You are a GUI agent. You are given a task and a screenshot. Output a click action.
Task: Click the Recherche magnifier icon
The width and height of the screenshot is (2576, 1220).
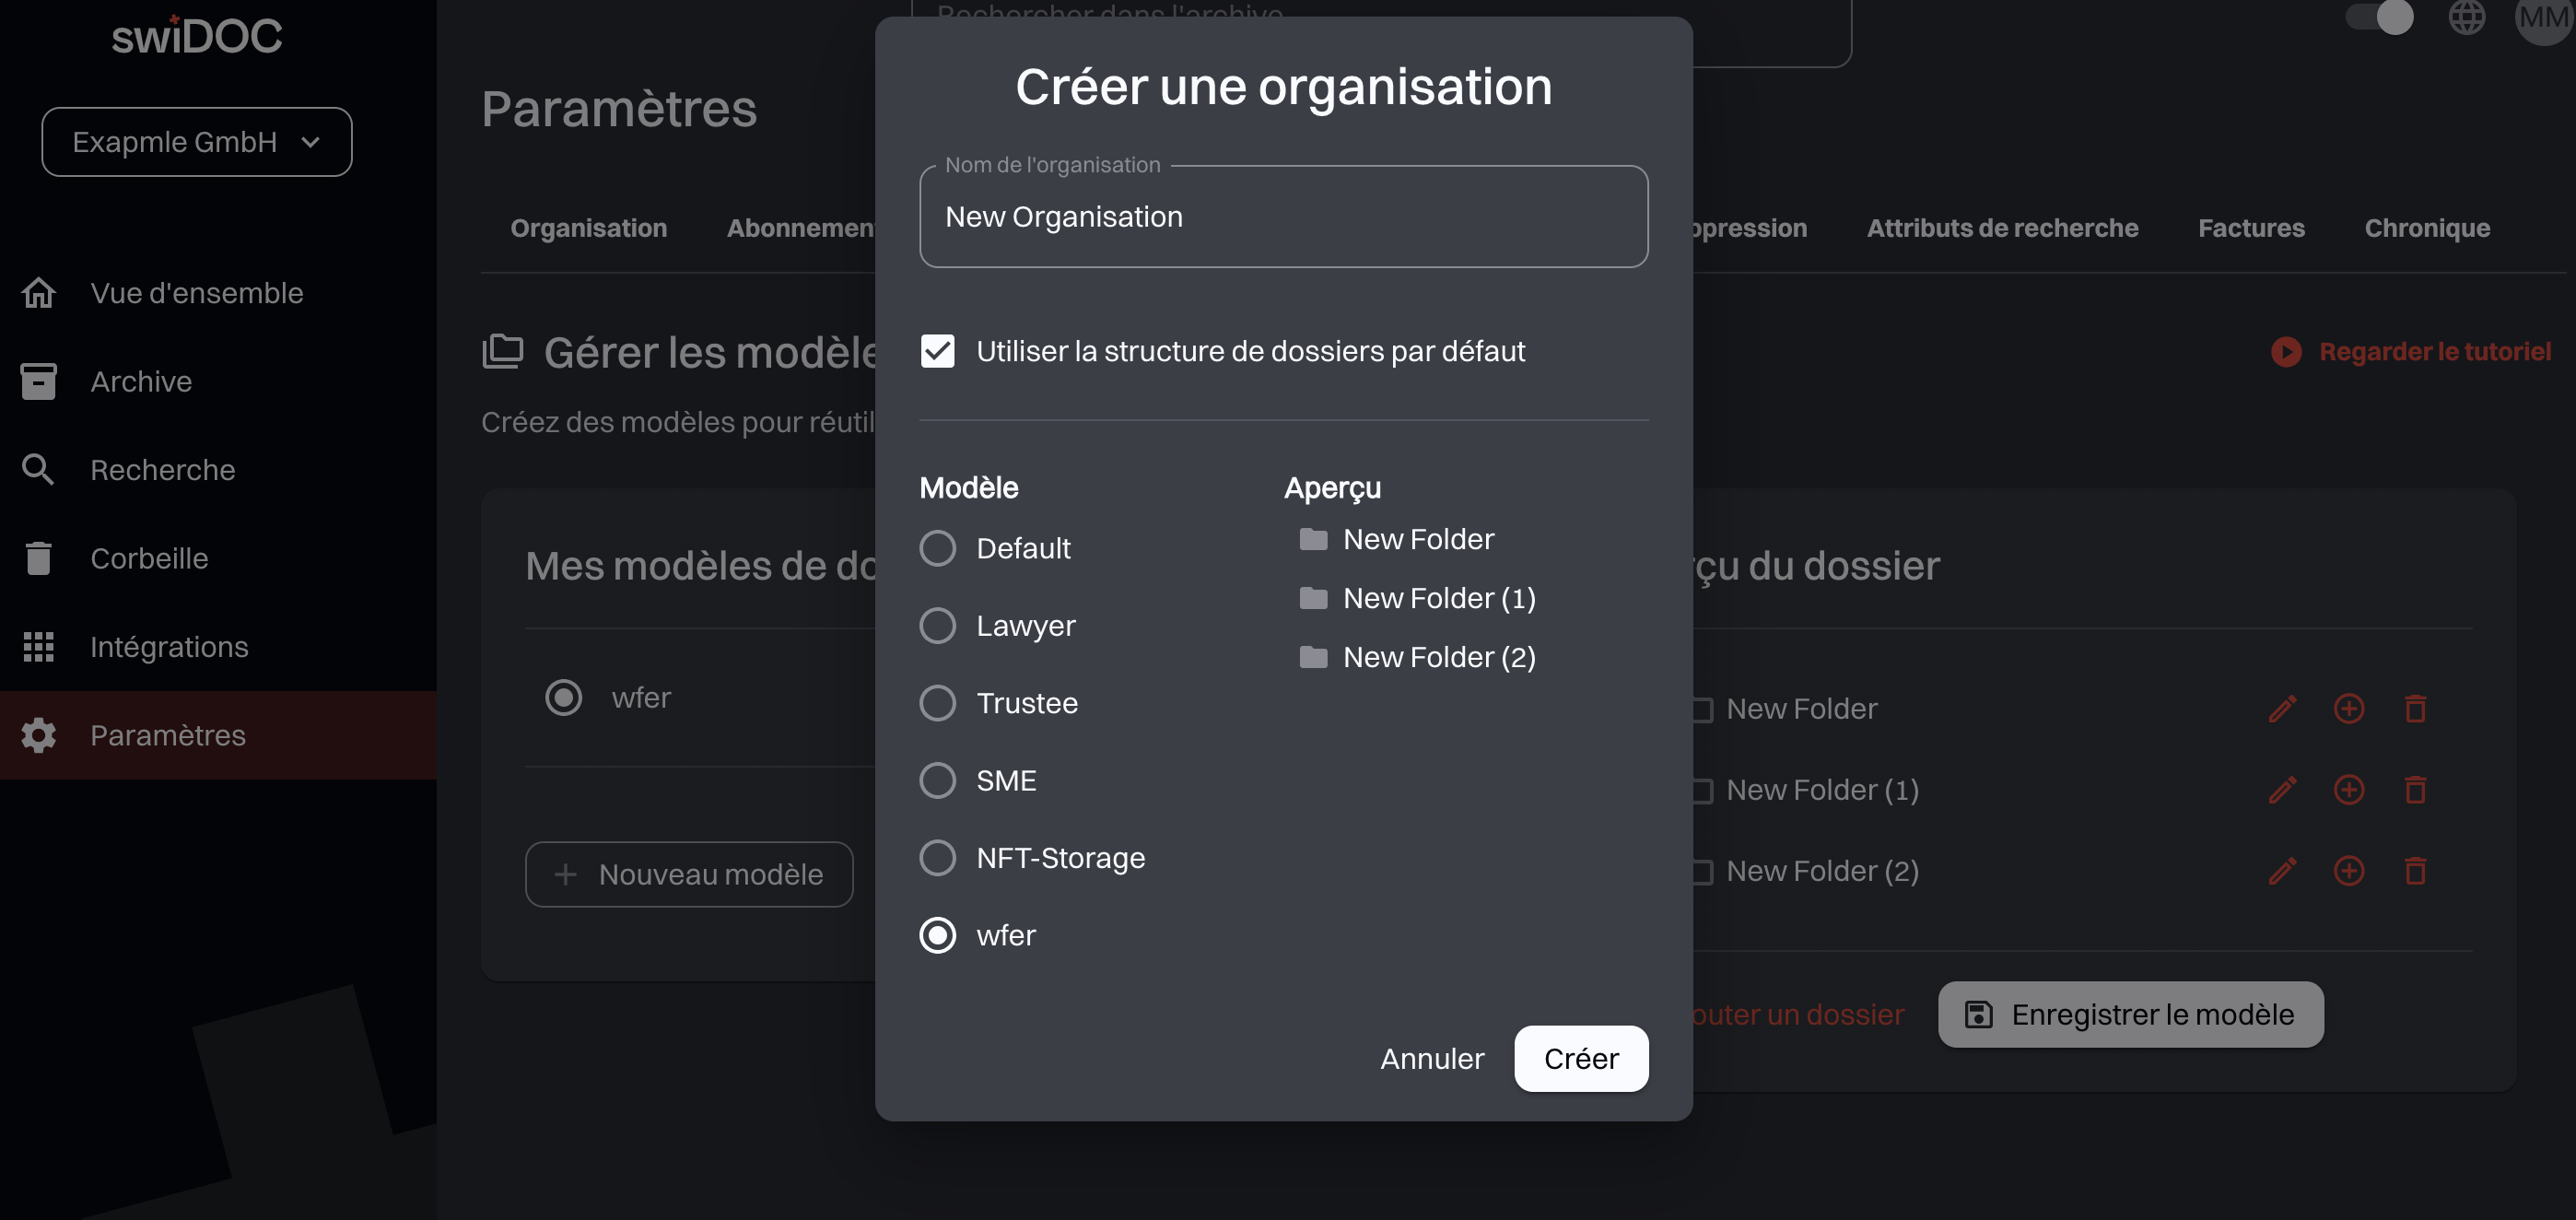pyautogui.click(x=38, y=470)
